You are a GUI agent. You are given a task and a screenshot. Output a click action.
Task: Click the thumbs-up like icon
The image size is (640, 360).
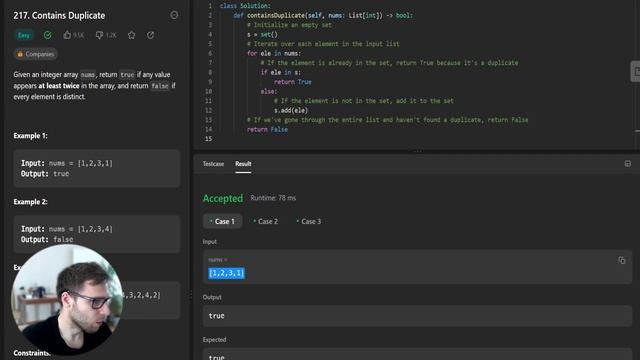coord(67,35)
